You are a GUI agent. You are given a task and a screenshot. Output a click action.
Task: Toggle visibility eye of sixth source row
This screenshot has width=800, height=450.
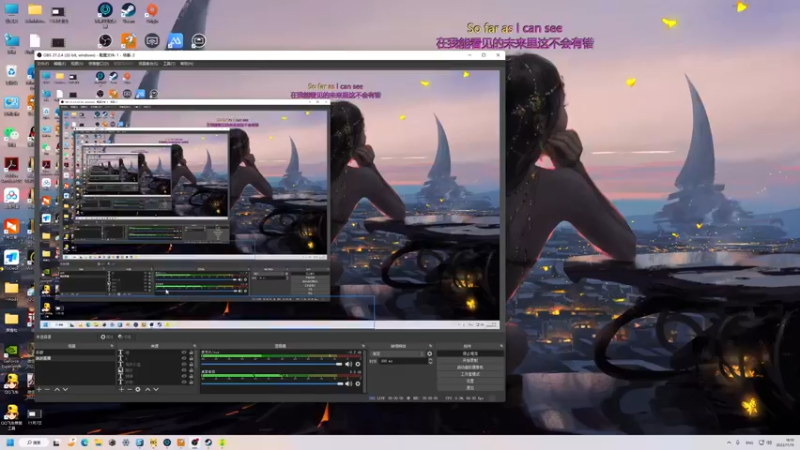click(184, 382)
